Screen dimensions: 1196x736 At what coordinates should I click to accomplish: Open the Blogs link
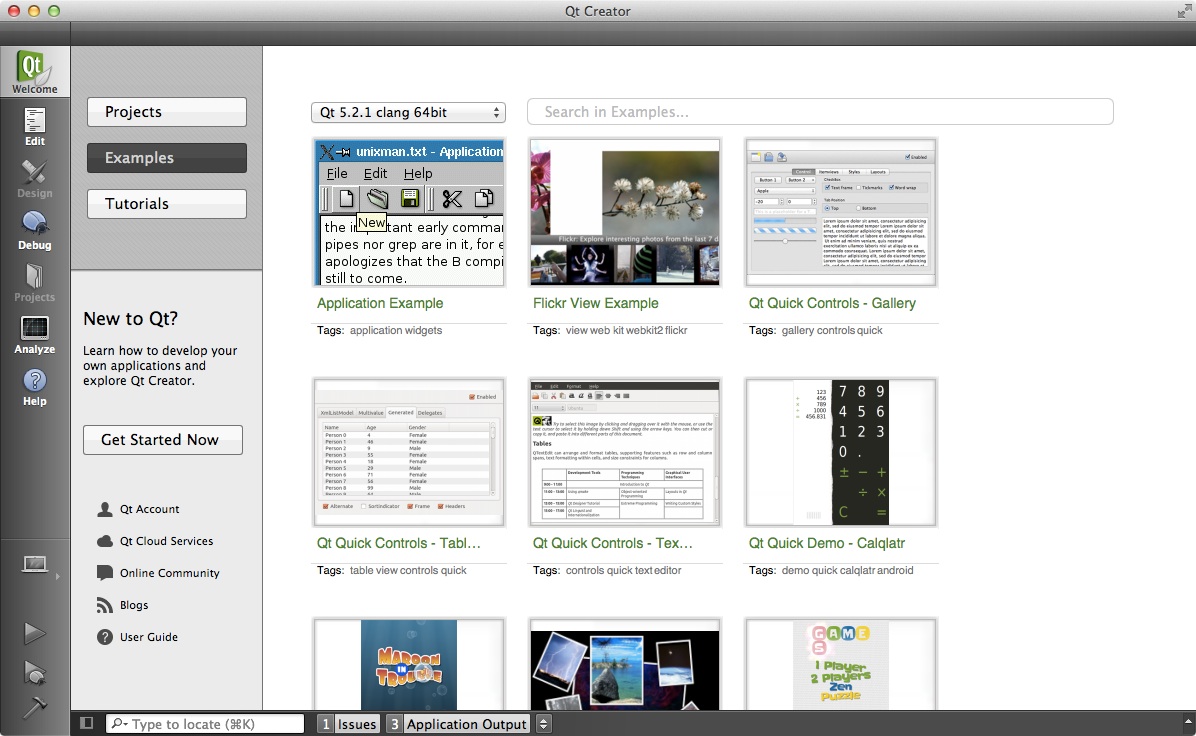click(x=134, y=606)
